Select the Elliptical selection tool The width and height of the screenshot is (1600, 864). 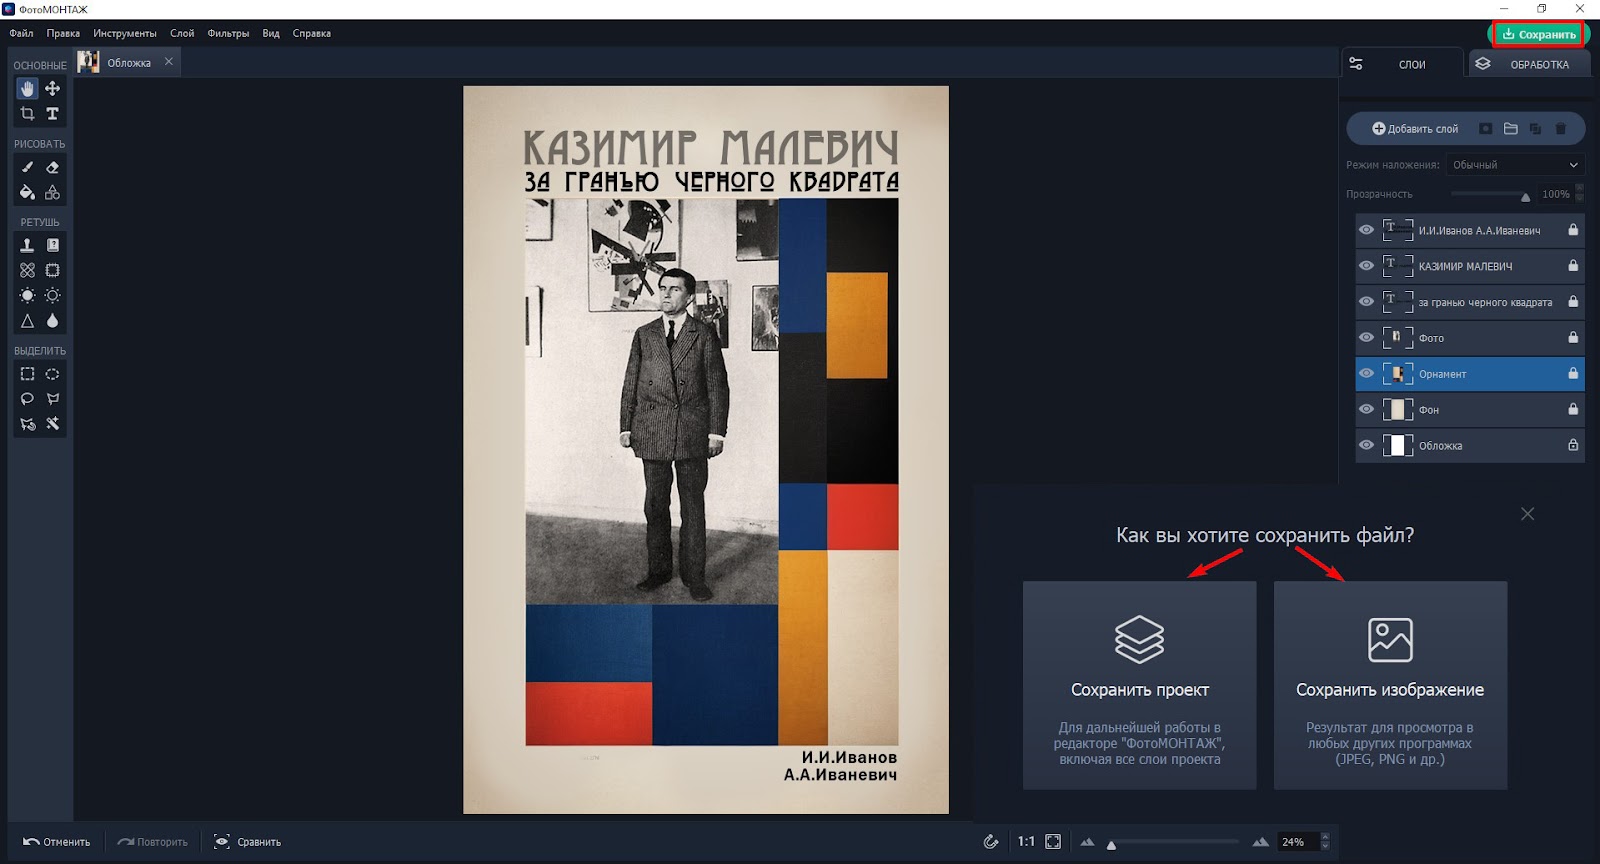coord(53,374)
